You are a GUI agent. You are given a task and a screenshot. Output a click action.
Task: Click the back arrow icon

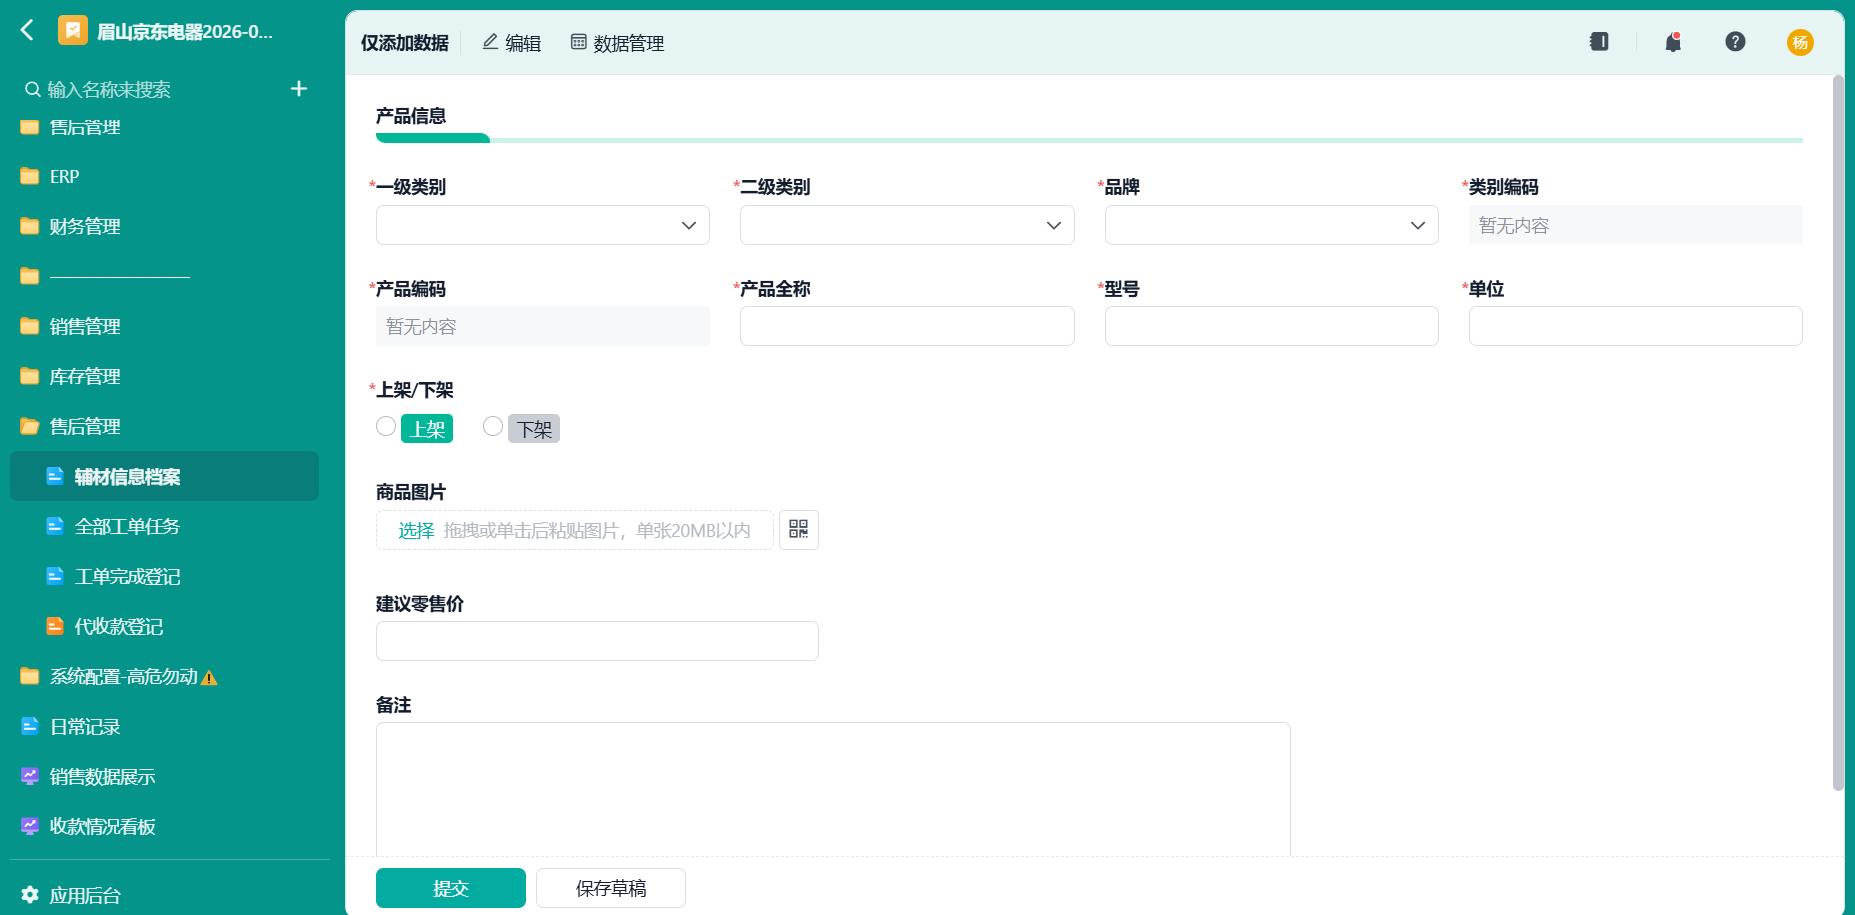tap(27, 31)
